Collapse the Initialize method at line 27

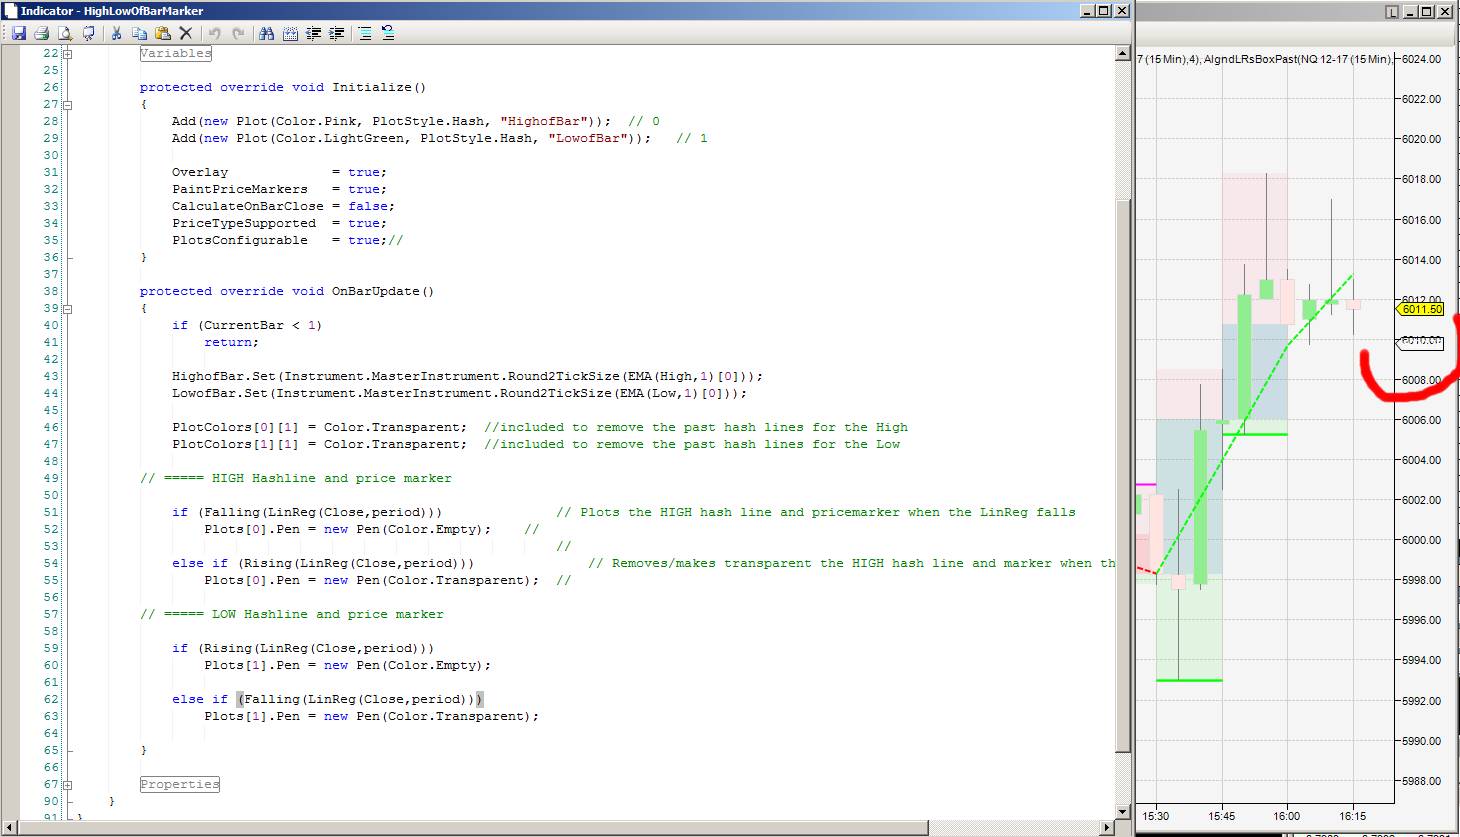(68, 105)
